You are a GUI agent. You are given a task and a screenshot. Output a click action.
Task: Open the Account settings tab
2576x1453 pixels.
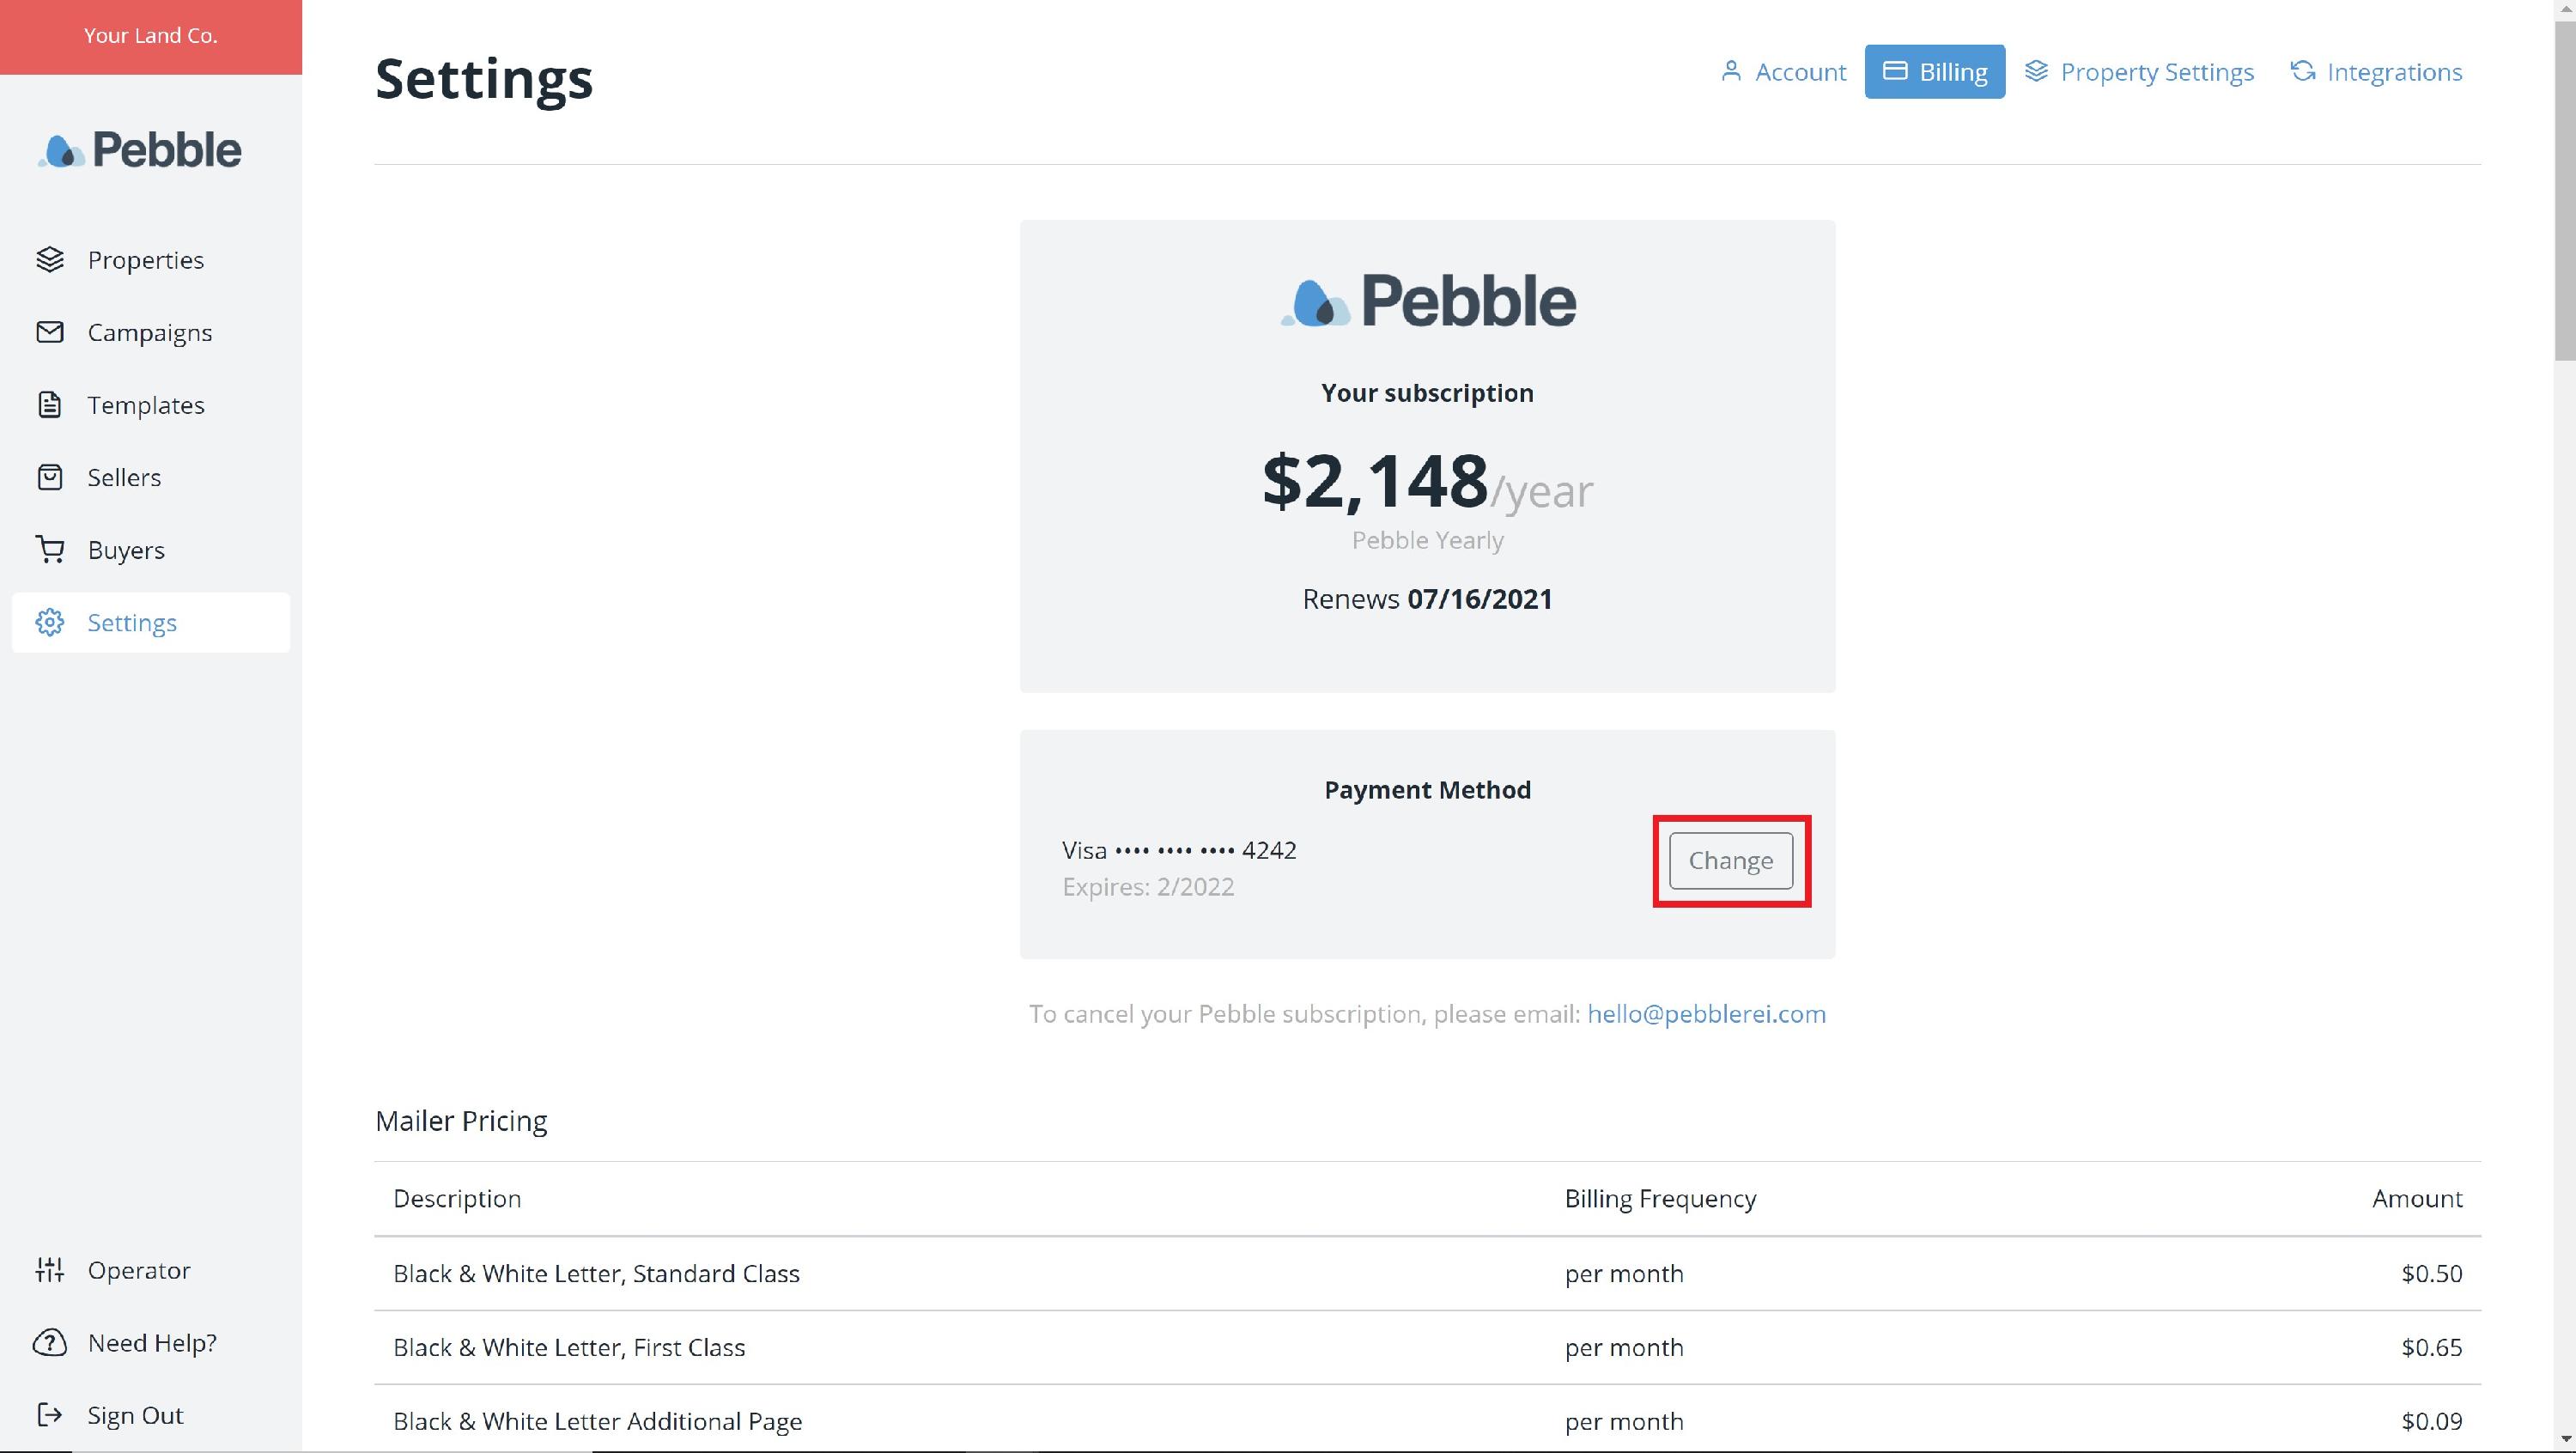(1783, 72)
